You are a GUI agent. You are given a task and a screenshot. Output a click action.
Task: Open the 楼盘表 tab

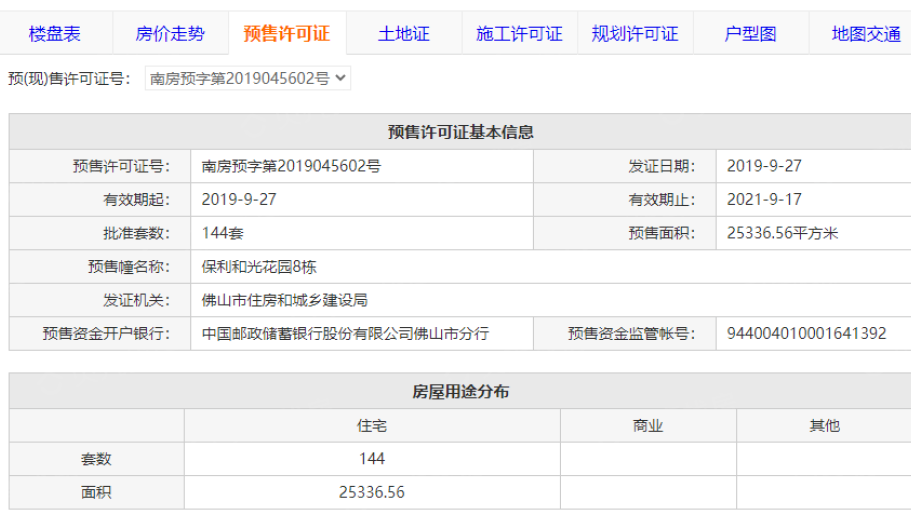55,34
